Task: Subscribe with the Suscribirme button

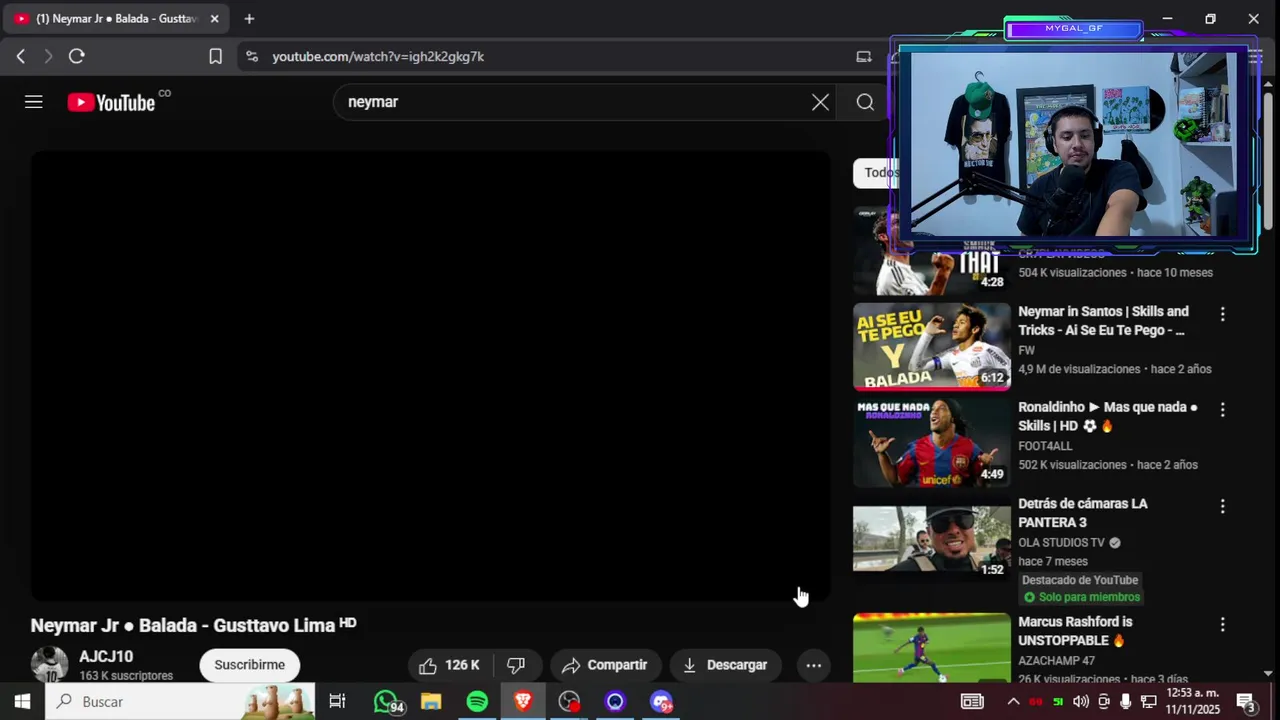Action: 249,665
